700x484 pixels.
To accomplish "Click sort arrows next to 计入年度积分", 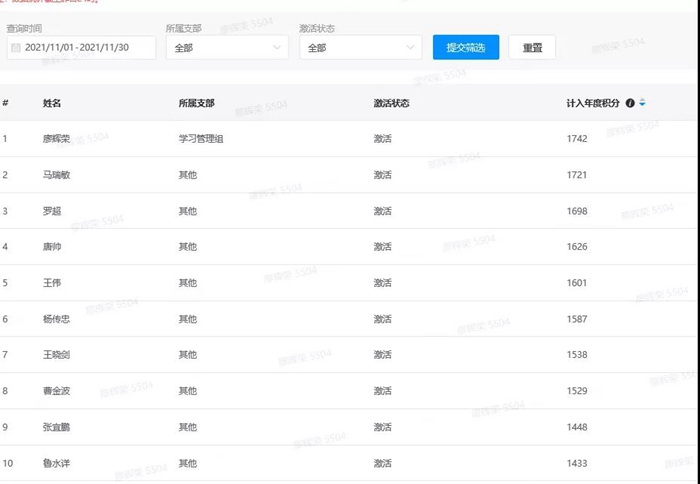I will (x=643, y=103).
